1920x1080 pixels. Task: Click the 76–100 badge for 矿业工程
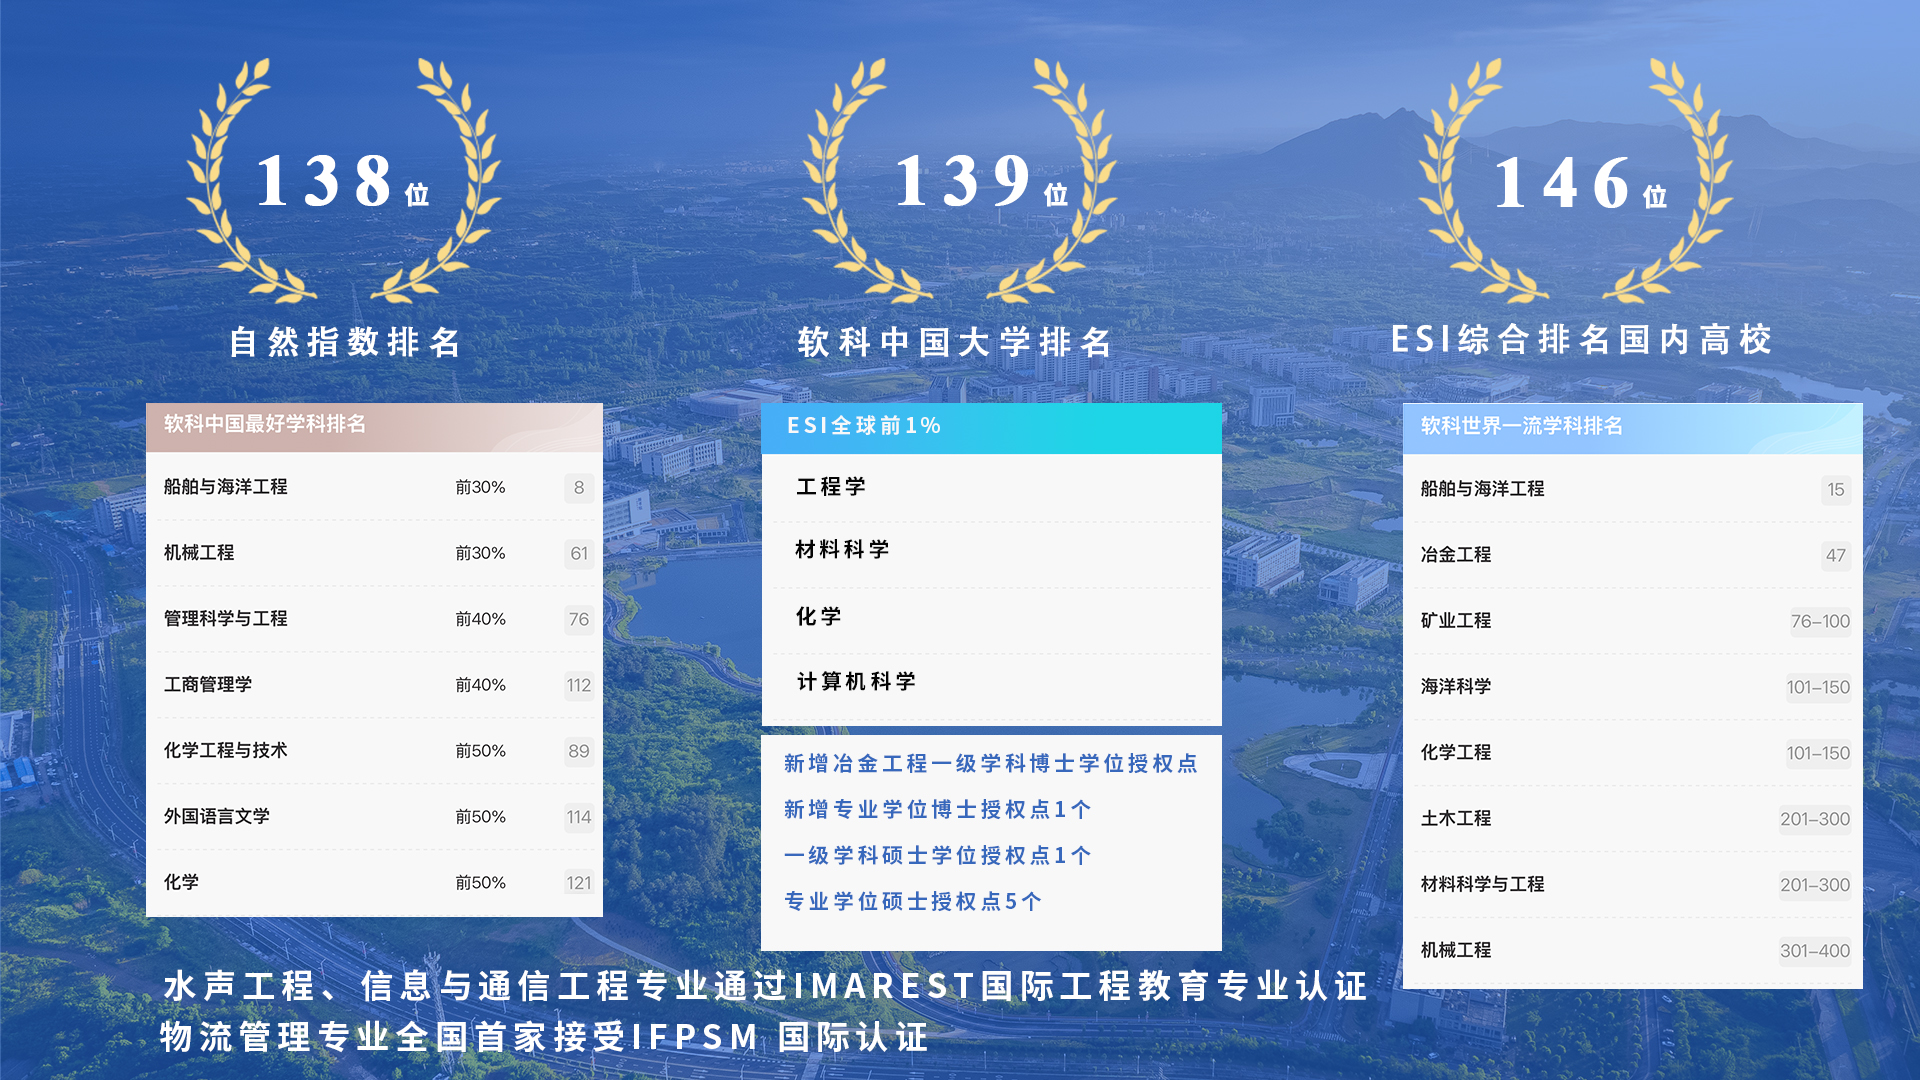pos(1819,622)
